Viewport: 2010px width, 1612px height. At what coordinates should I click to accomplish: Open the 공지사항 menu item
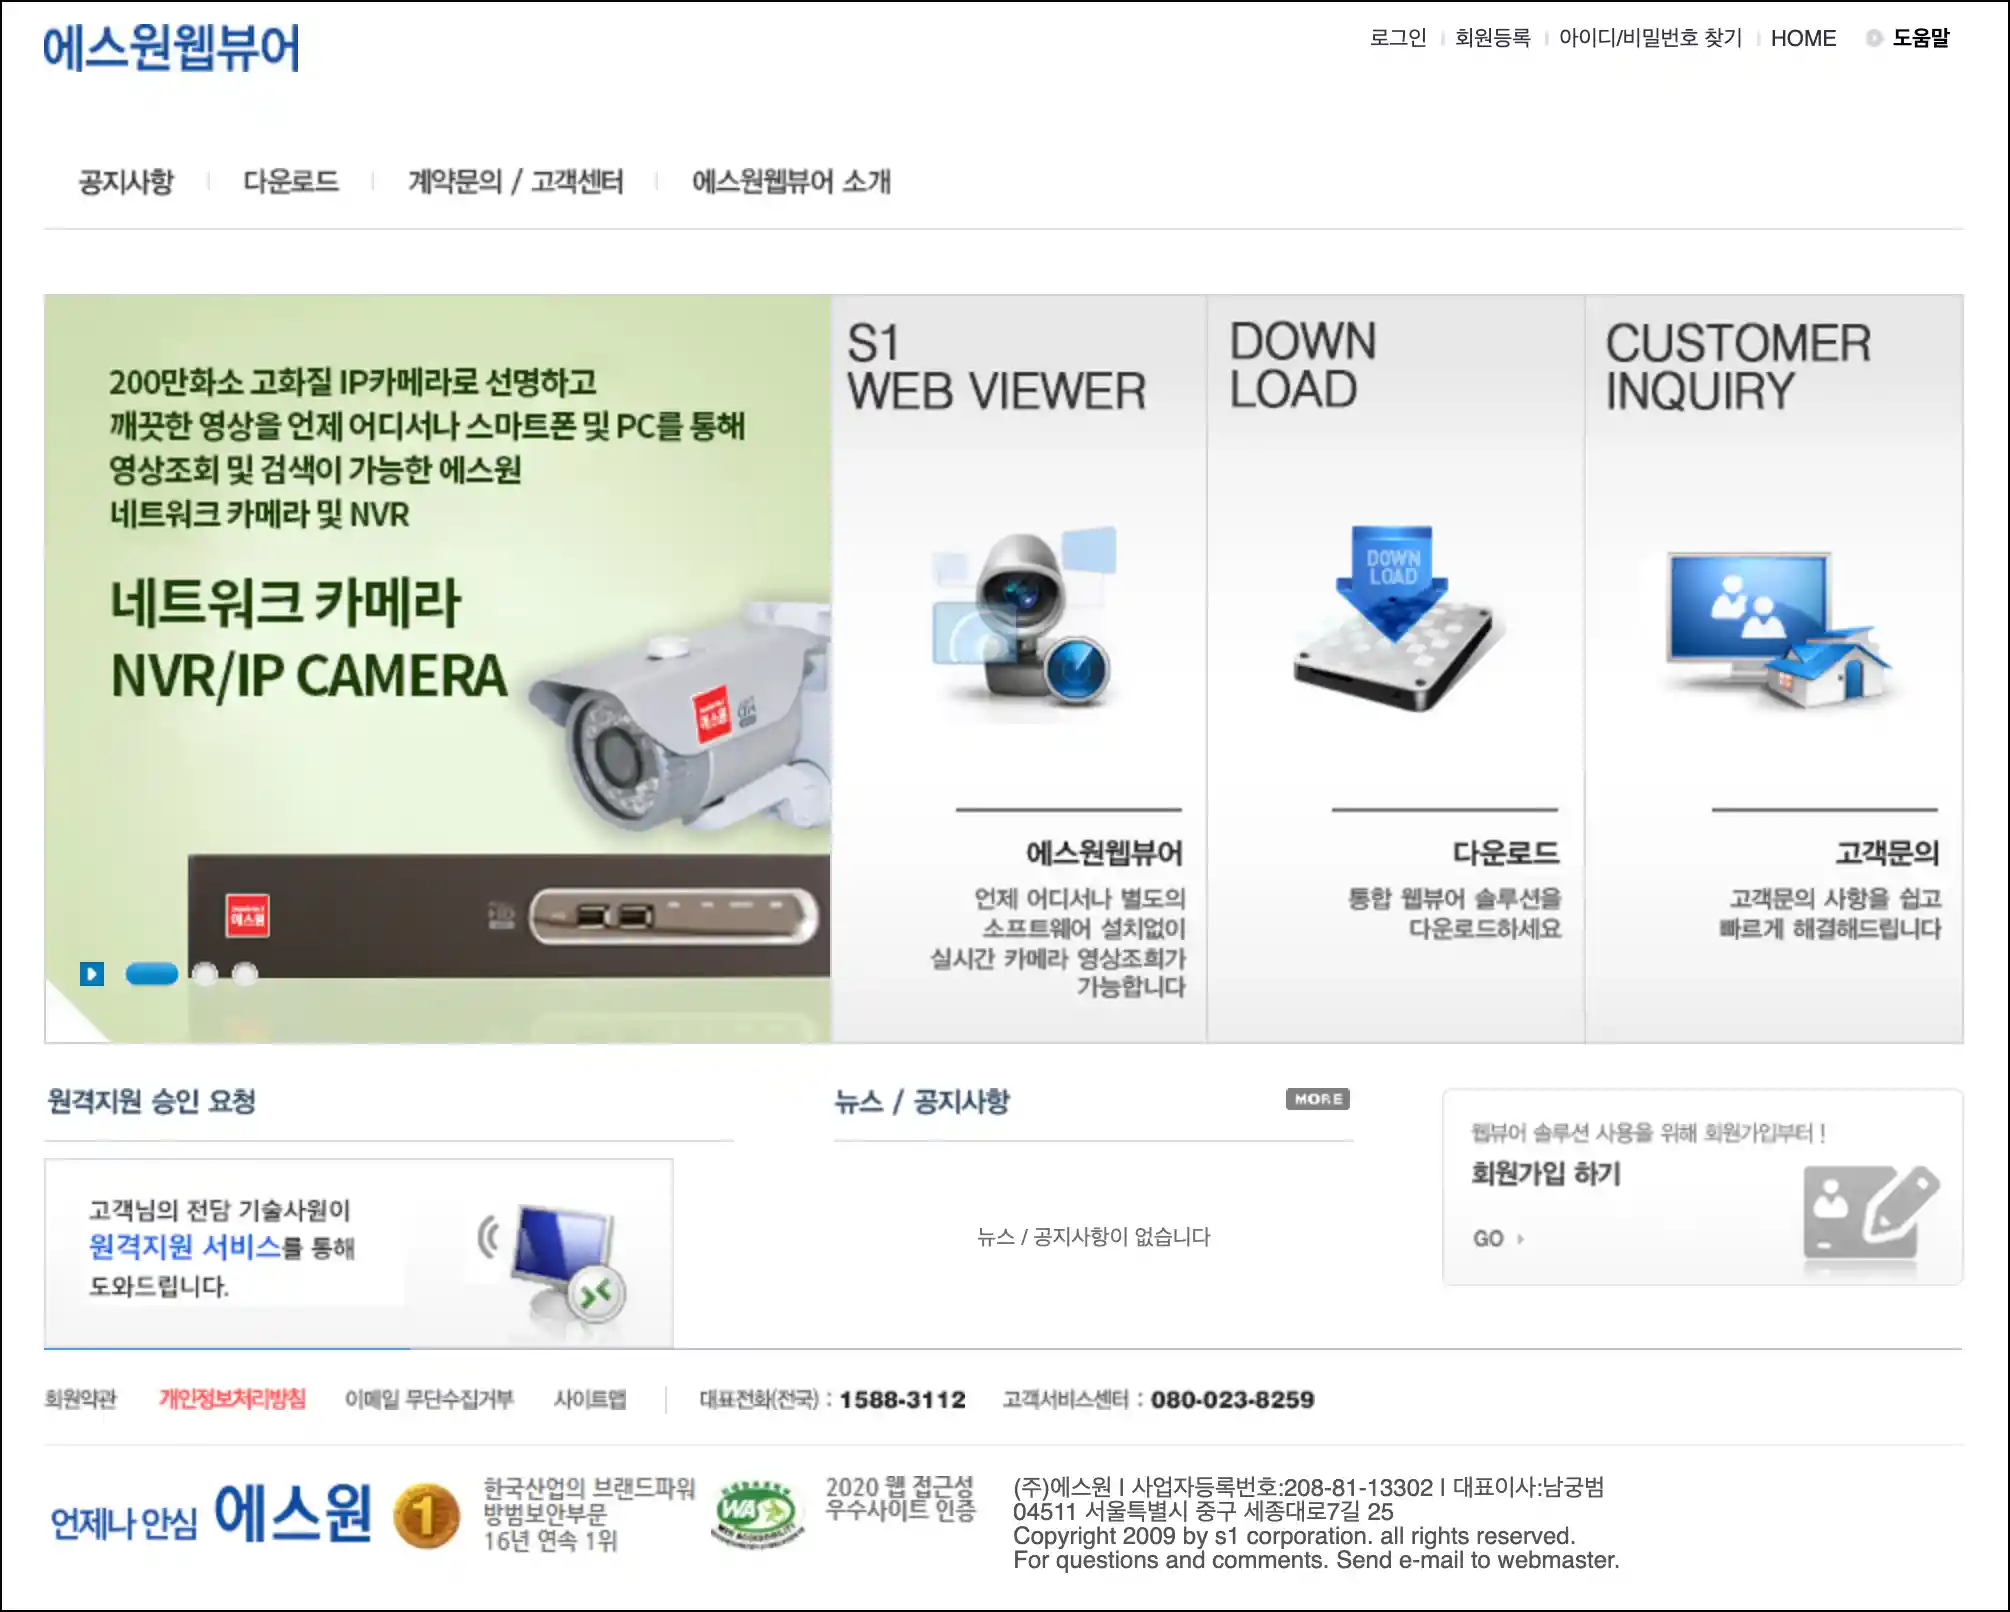126,181
